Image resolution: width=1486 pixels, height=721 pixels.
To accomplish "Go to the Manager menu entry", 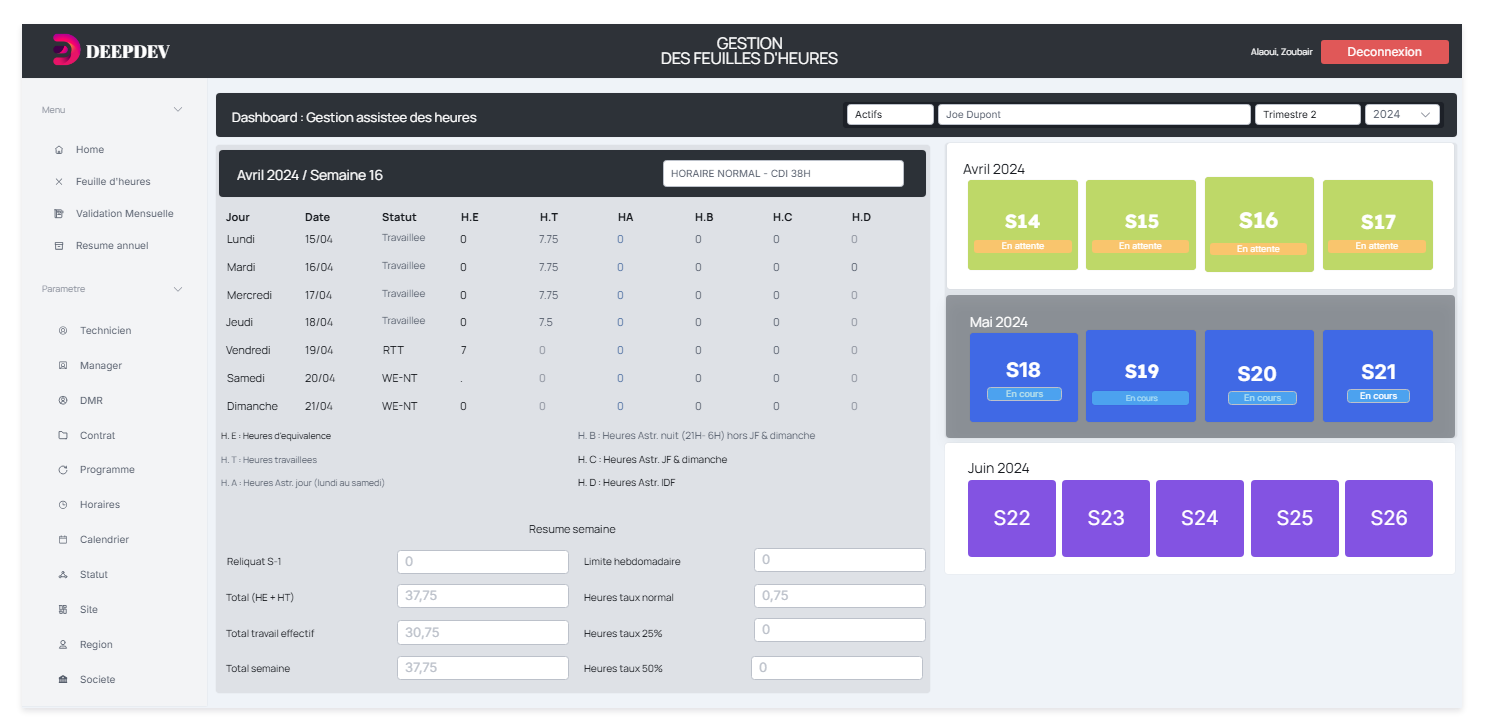I will click(100, 366).
